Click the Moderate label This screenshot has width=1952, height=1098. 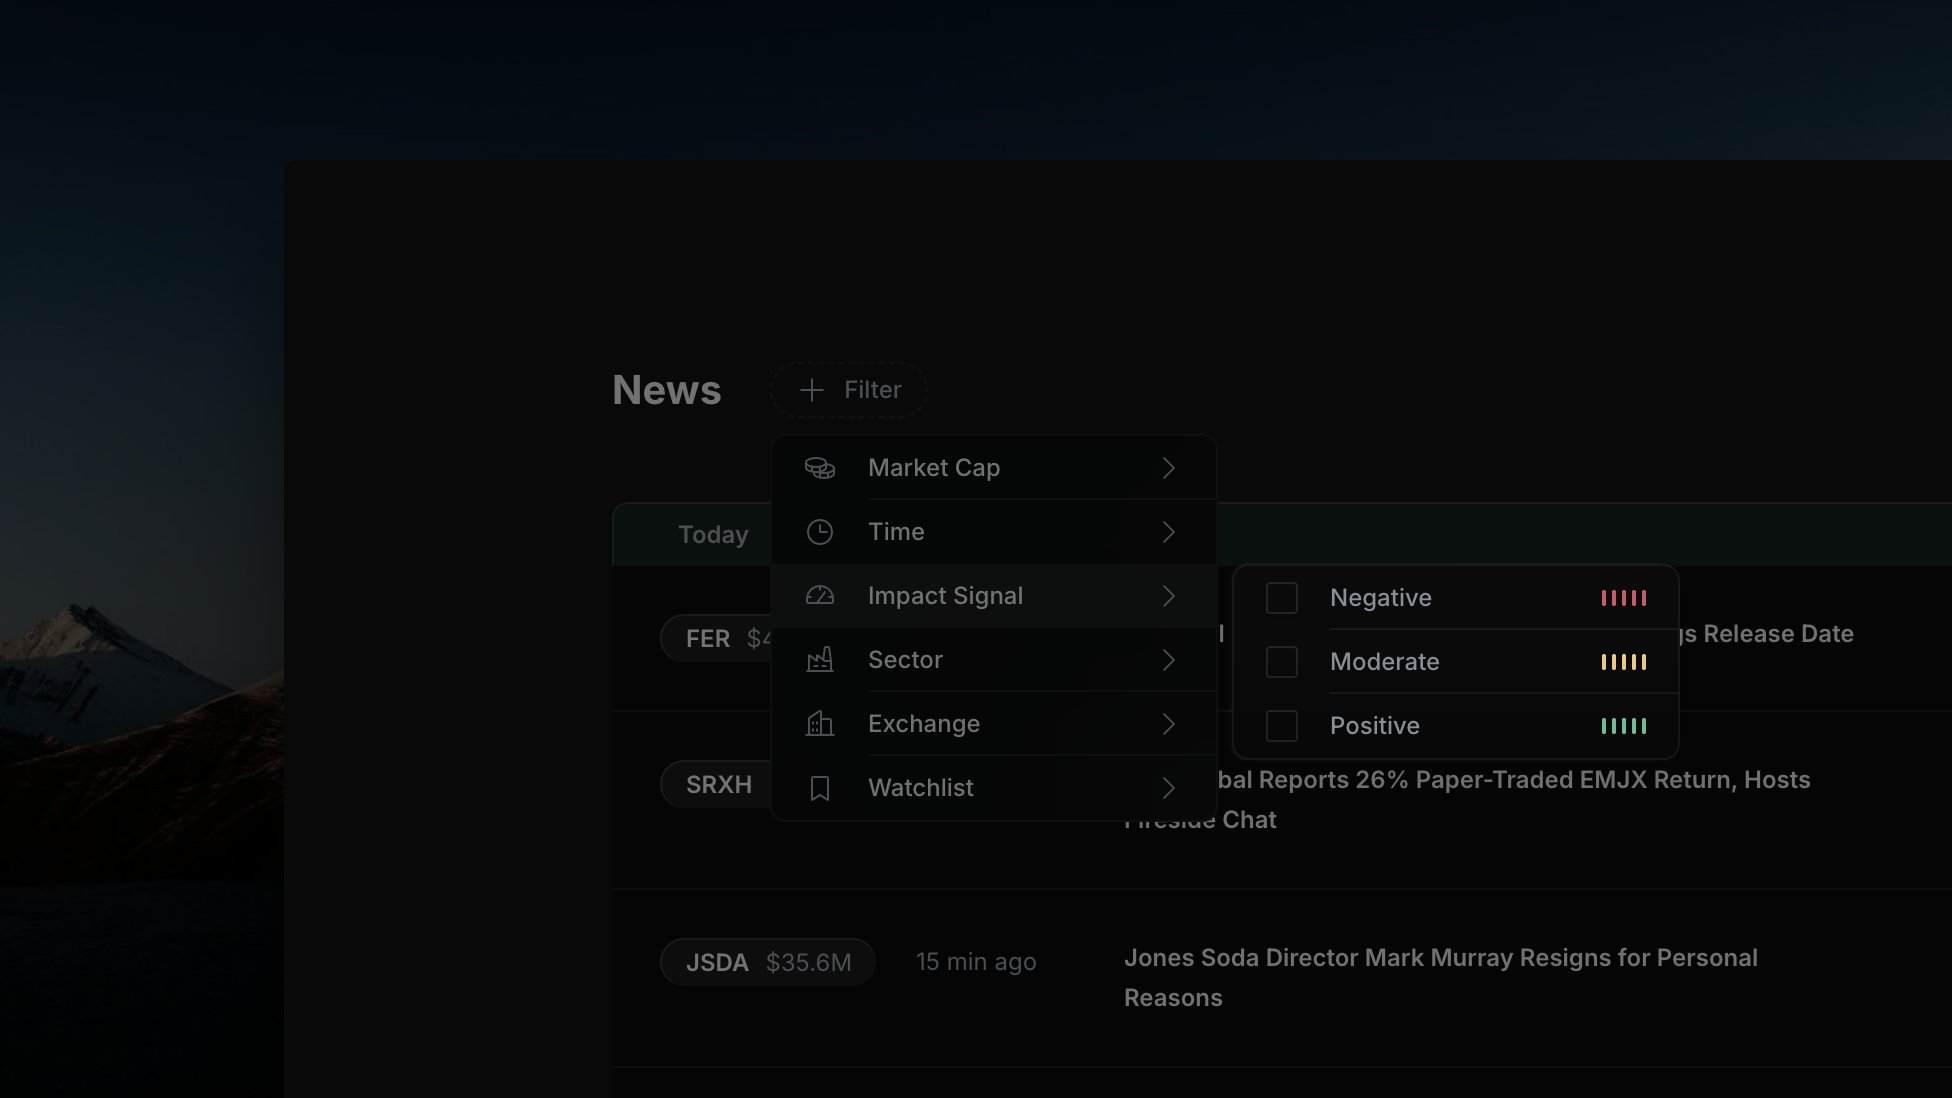[x=1385, y=662]
